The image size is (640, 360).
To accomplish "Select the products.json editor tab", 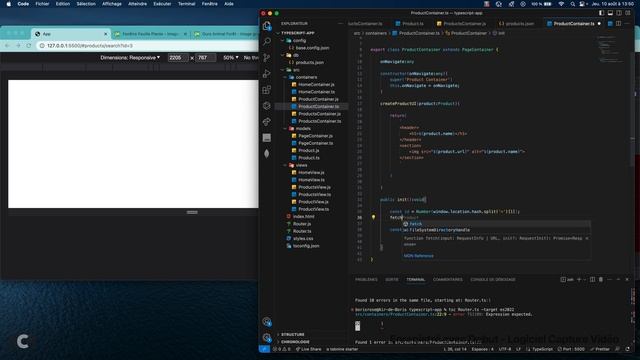I will click(x=517, y=24).
